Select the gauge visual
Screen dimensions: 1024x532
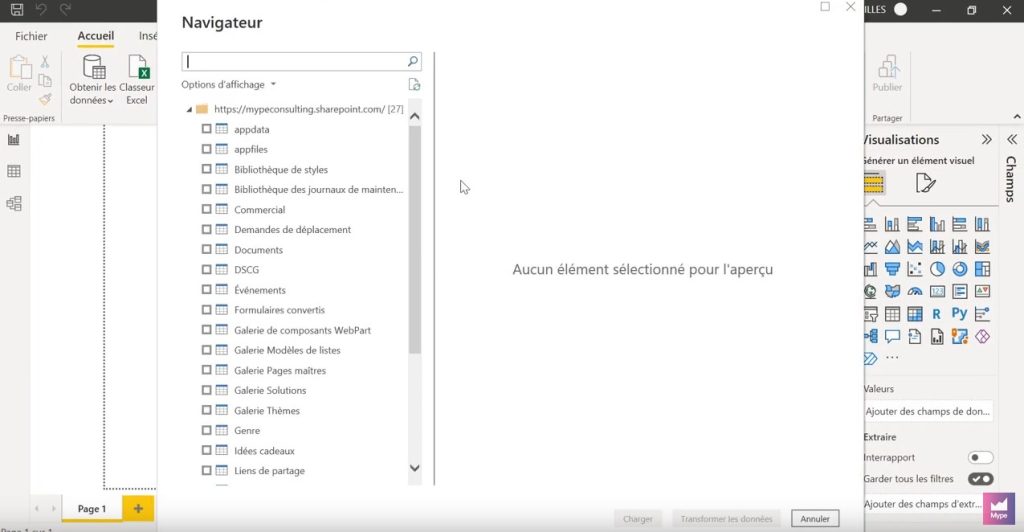pos(915,291)
